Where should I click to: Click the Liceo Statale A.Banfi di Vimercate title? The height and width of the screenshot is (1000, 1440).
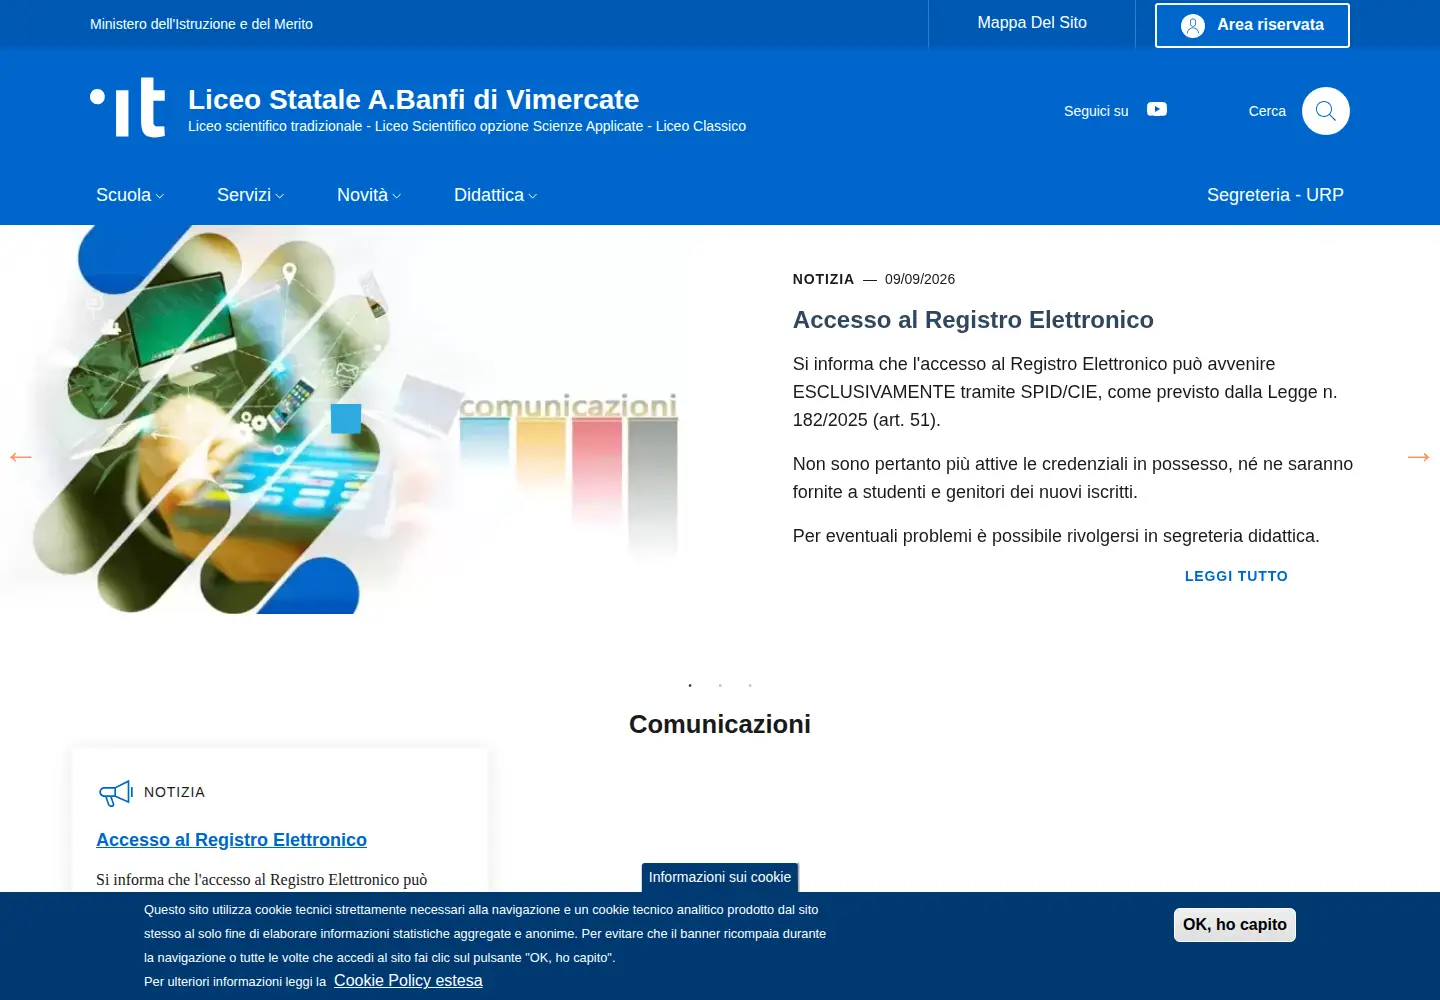click(413, 99)
